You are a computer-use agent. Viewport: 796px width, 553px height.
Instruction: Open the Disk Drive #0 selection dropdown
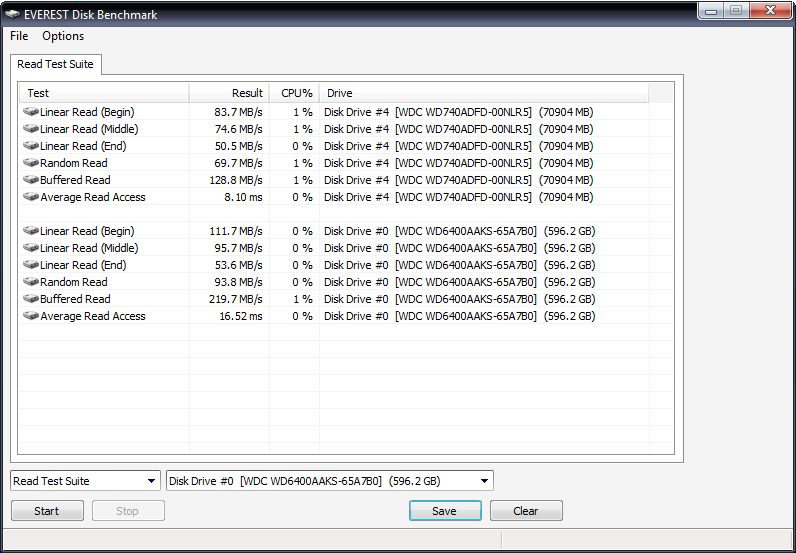329,481
